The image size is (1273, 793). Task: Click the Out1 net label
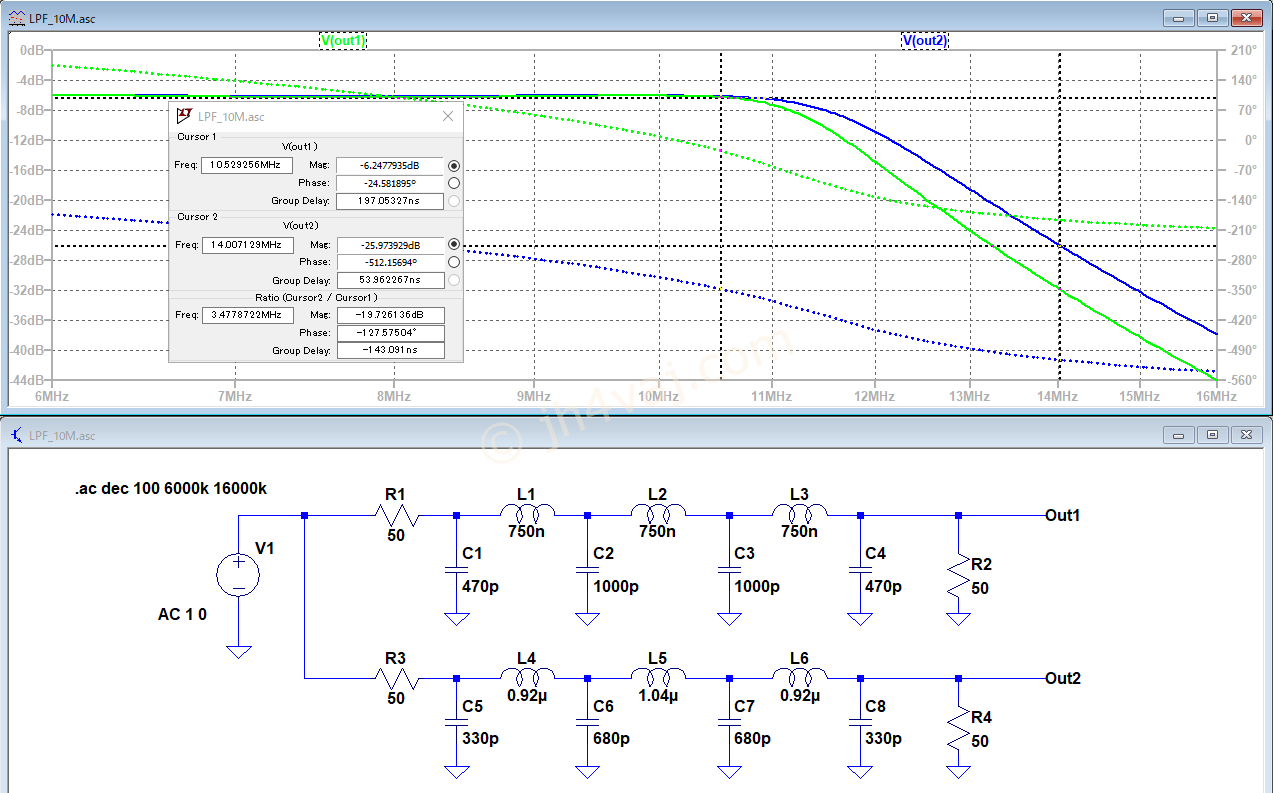[1062, 515]
